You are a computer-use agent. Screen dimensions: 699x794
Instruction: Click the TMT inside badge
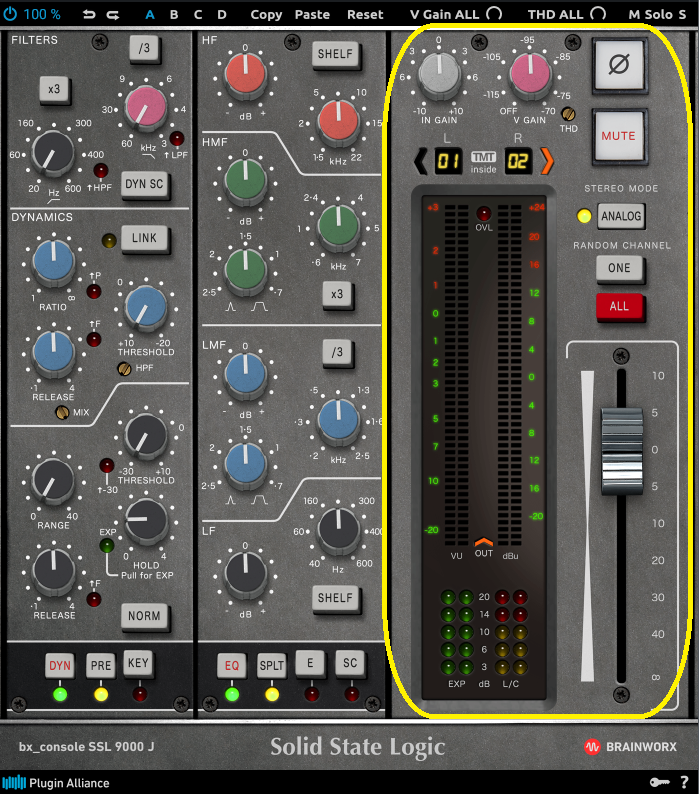[x=483, y=162]
